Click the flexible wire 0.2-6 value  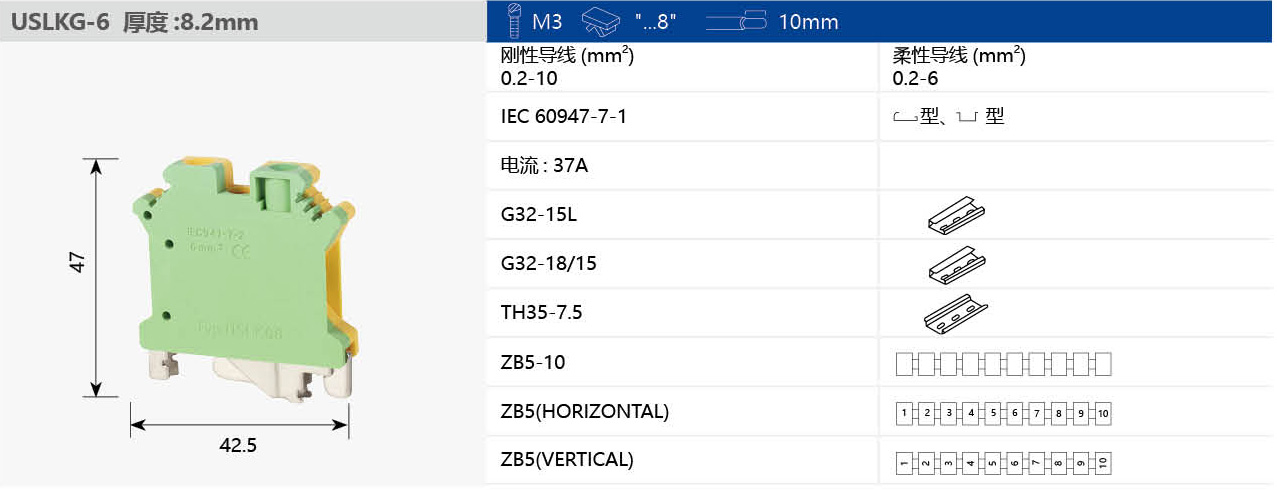pos(915,77)
